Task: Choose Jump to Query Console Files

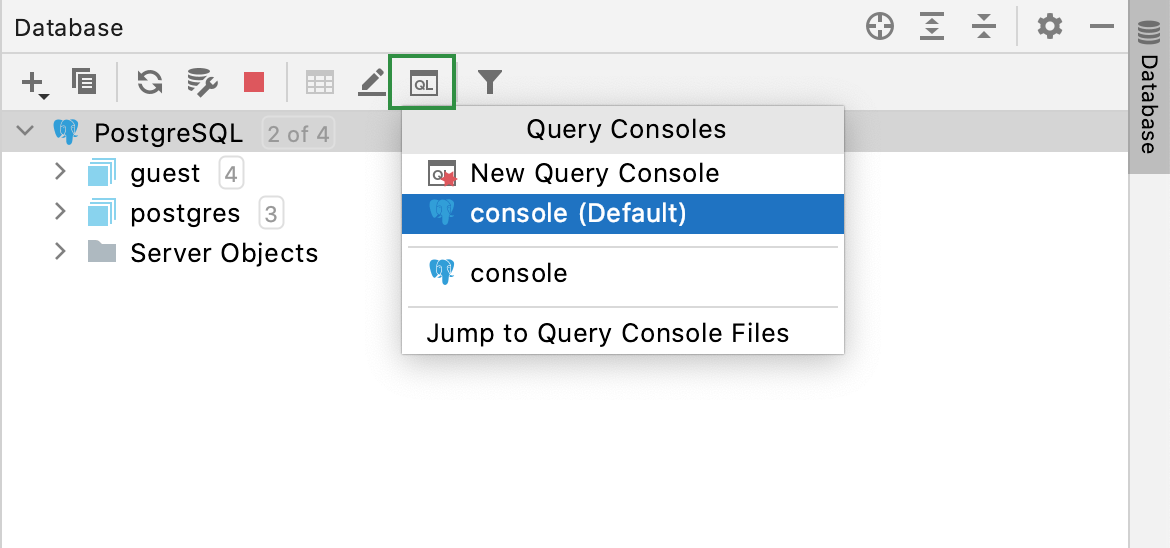Action: tap(623, 333)
